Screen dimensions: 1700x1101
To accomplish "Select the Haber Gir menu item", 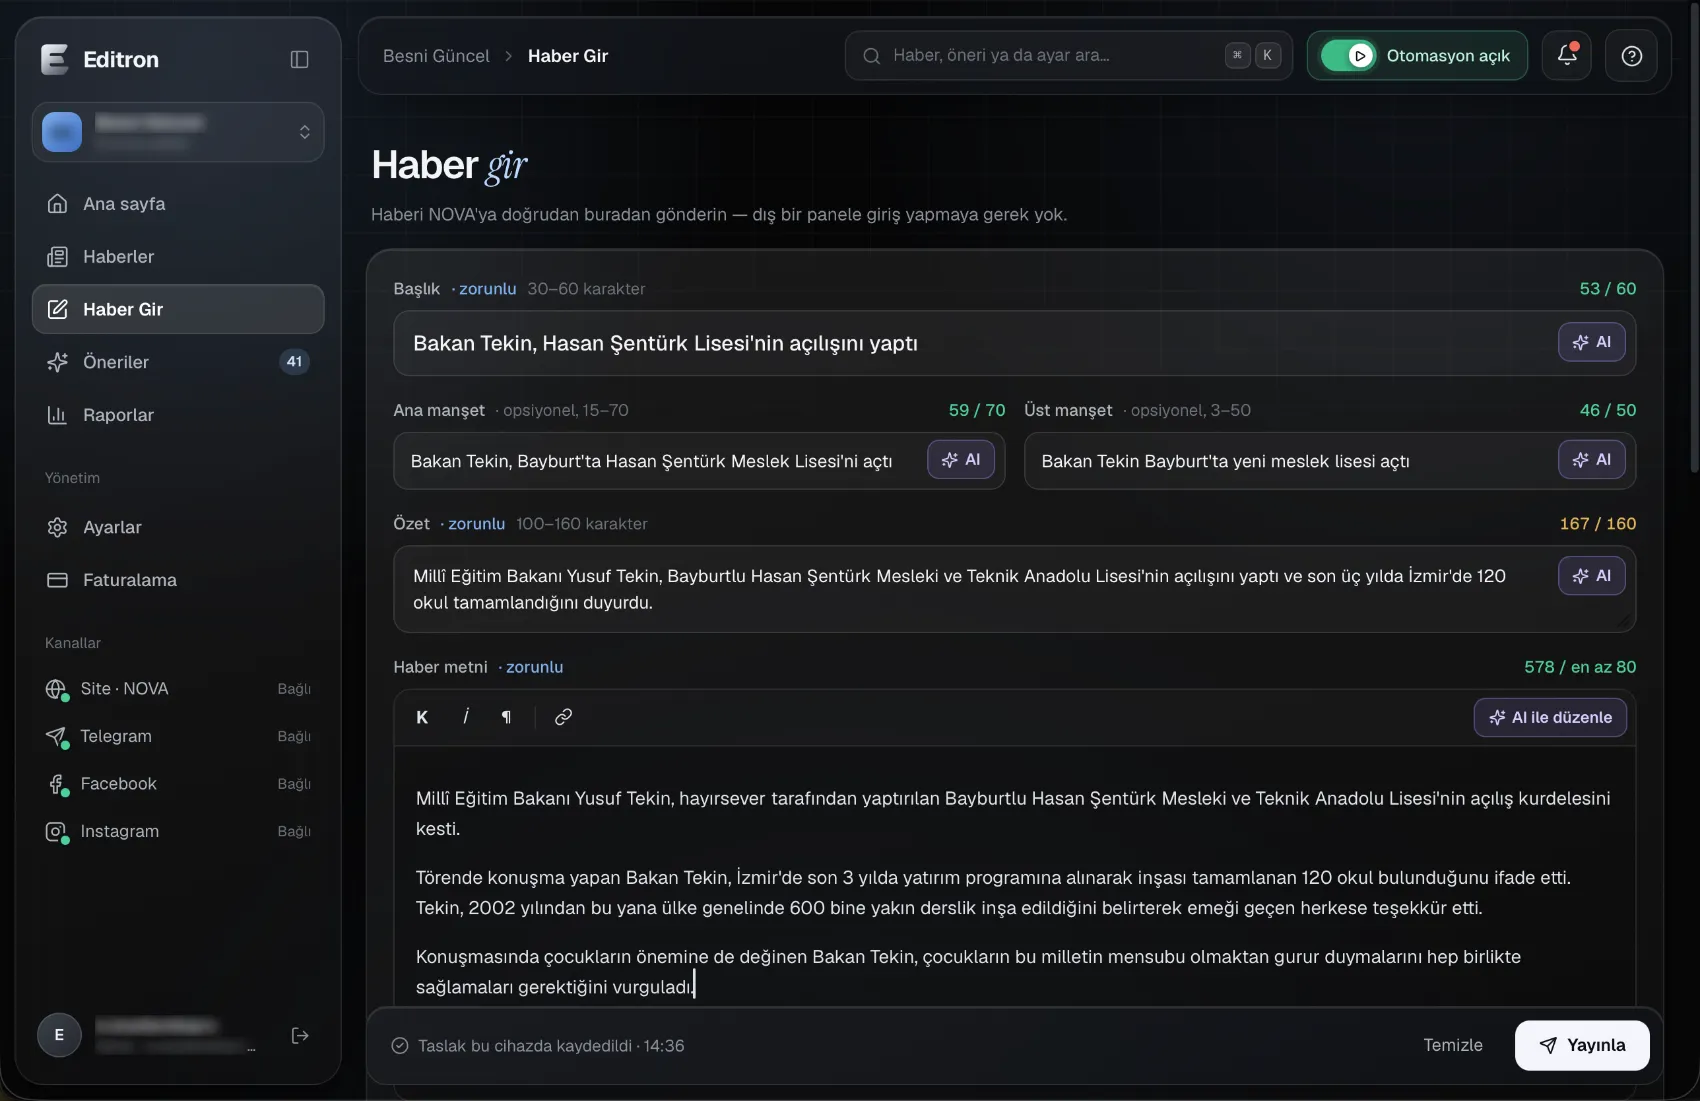I will point(178,309).
